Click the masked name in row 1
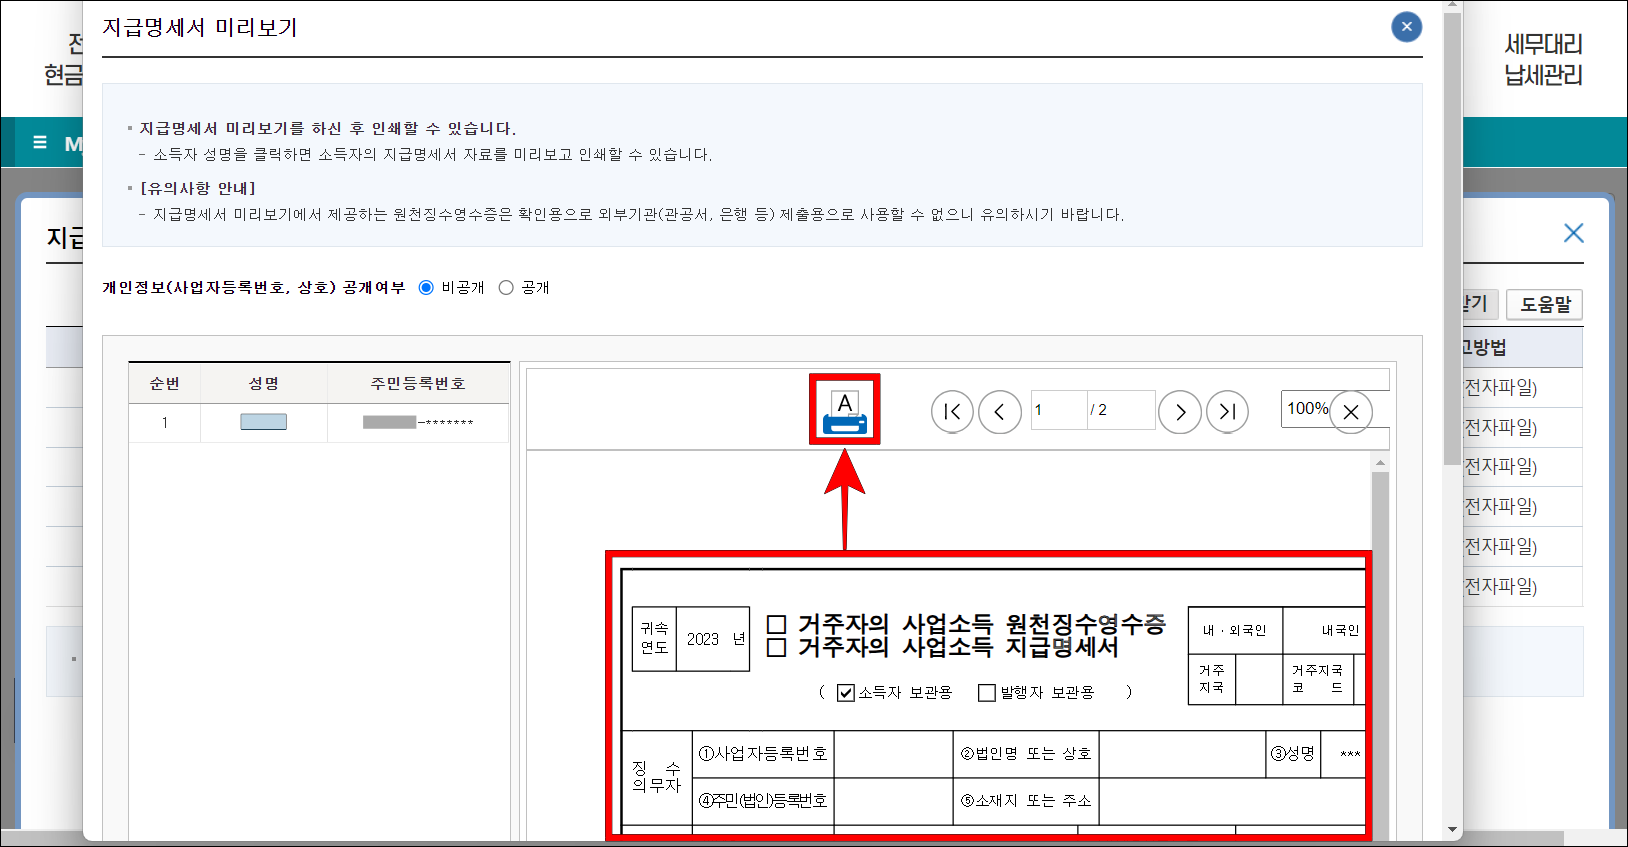The width and height of the screenshot is (1628, 847). coord(263,422)
